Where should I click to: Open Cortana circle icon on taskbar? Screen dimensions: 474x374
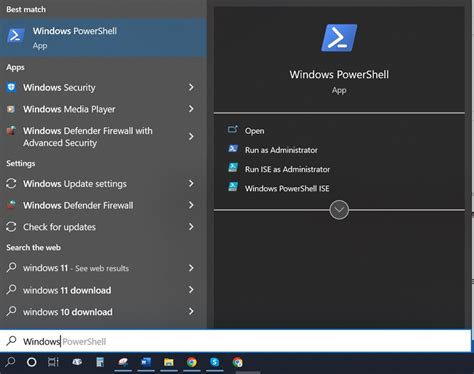[x=32, y=362]
